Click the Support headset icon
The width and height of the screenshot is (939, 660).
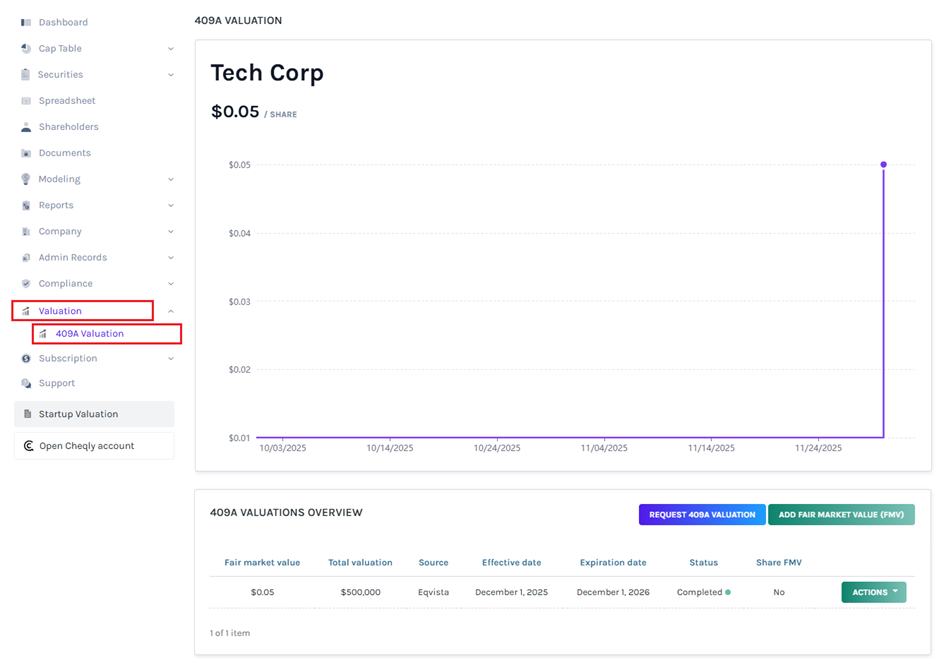[x=25, y=382]
